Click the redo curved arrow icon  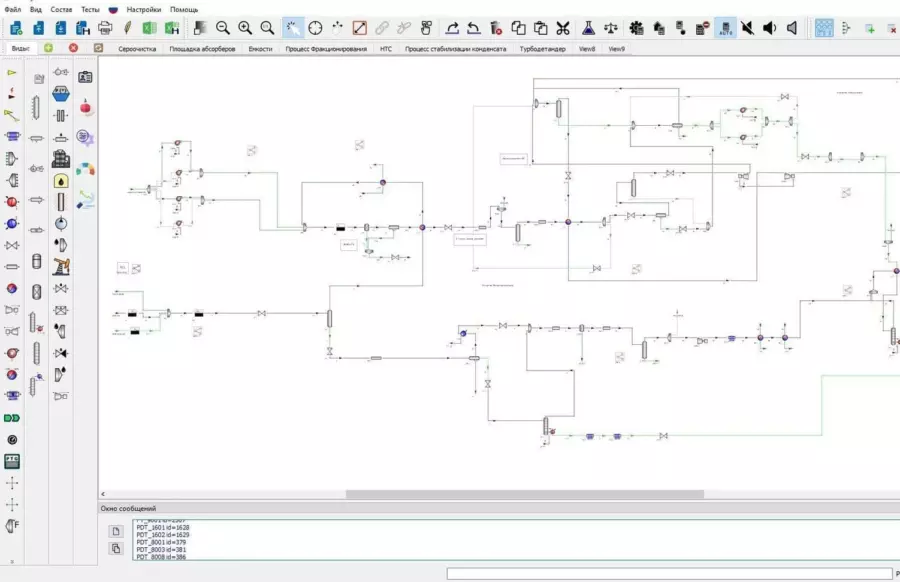pos(452,28)
